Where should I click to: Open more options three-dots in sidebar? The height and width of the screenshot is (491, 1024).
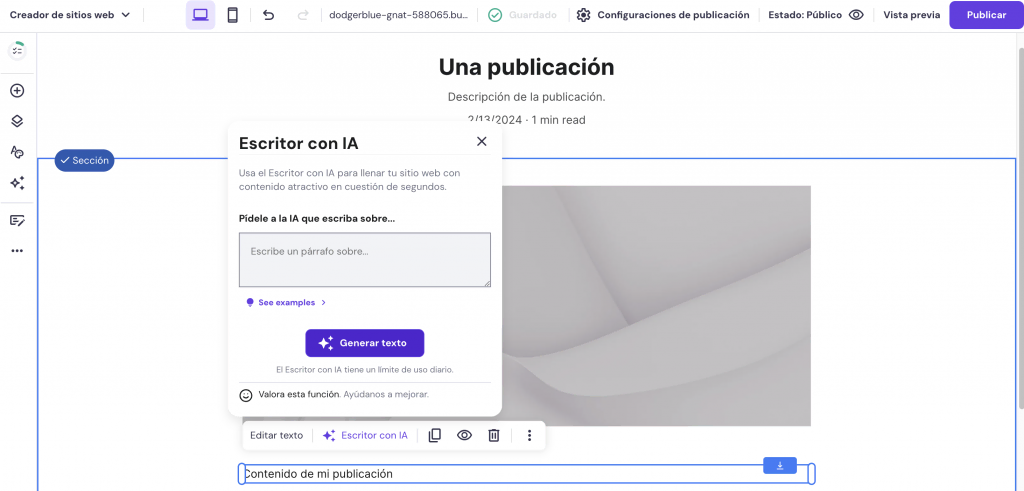(x=17, y=251)
